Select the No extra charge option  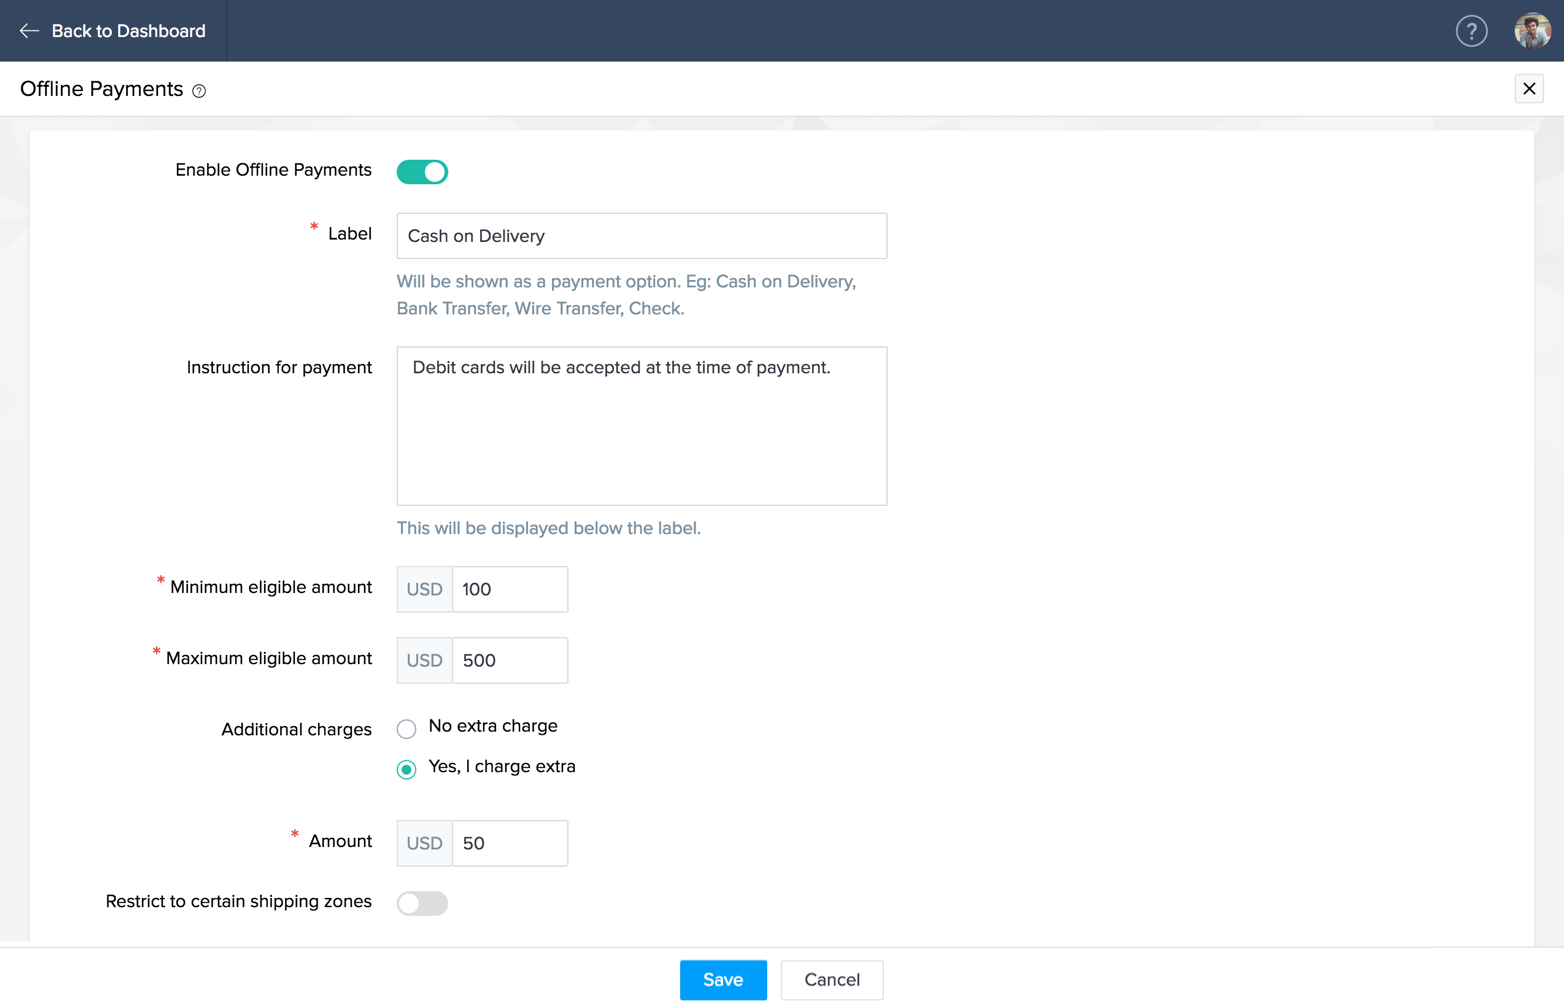pyautogui.click(x=406, y=728)
